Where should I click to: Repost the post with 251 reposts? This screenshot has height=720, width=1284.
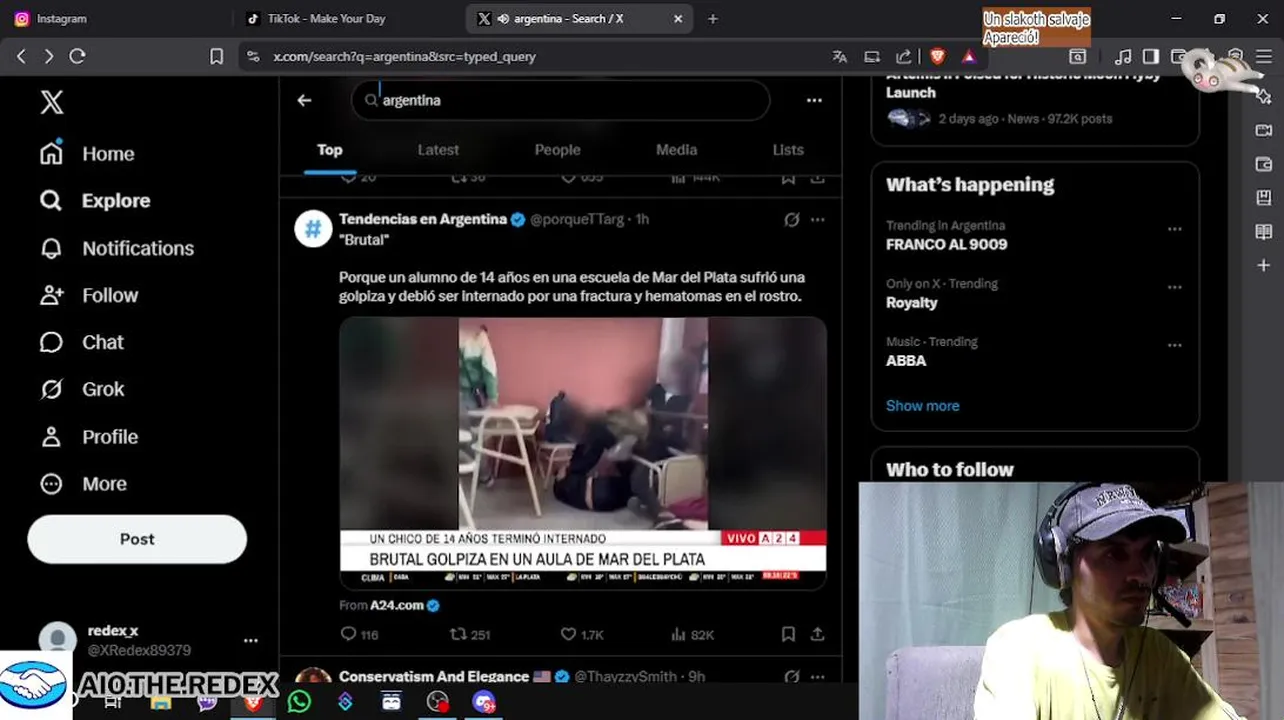[x=470, y=634]
